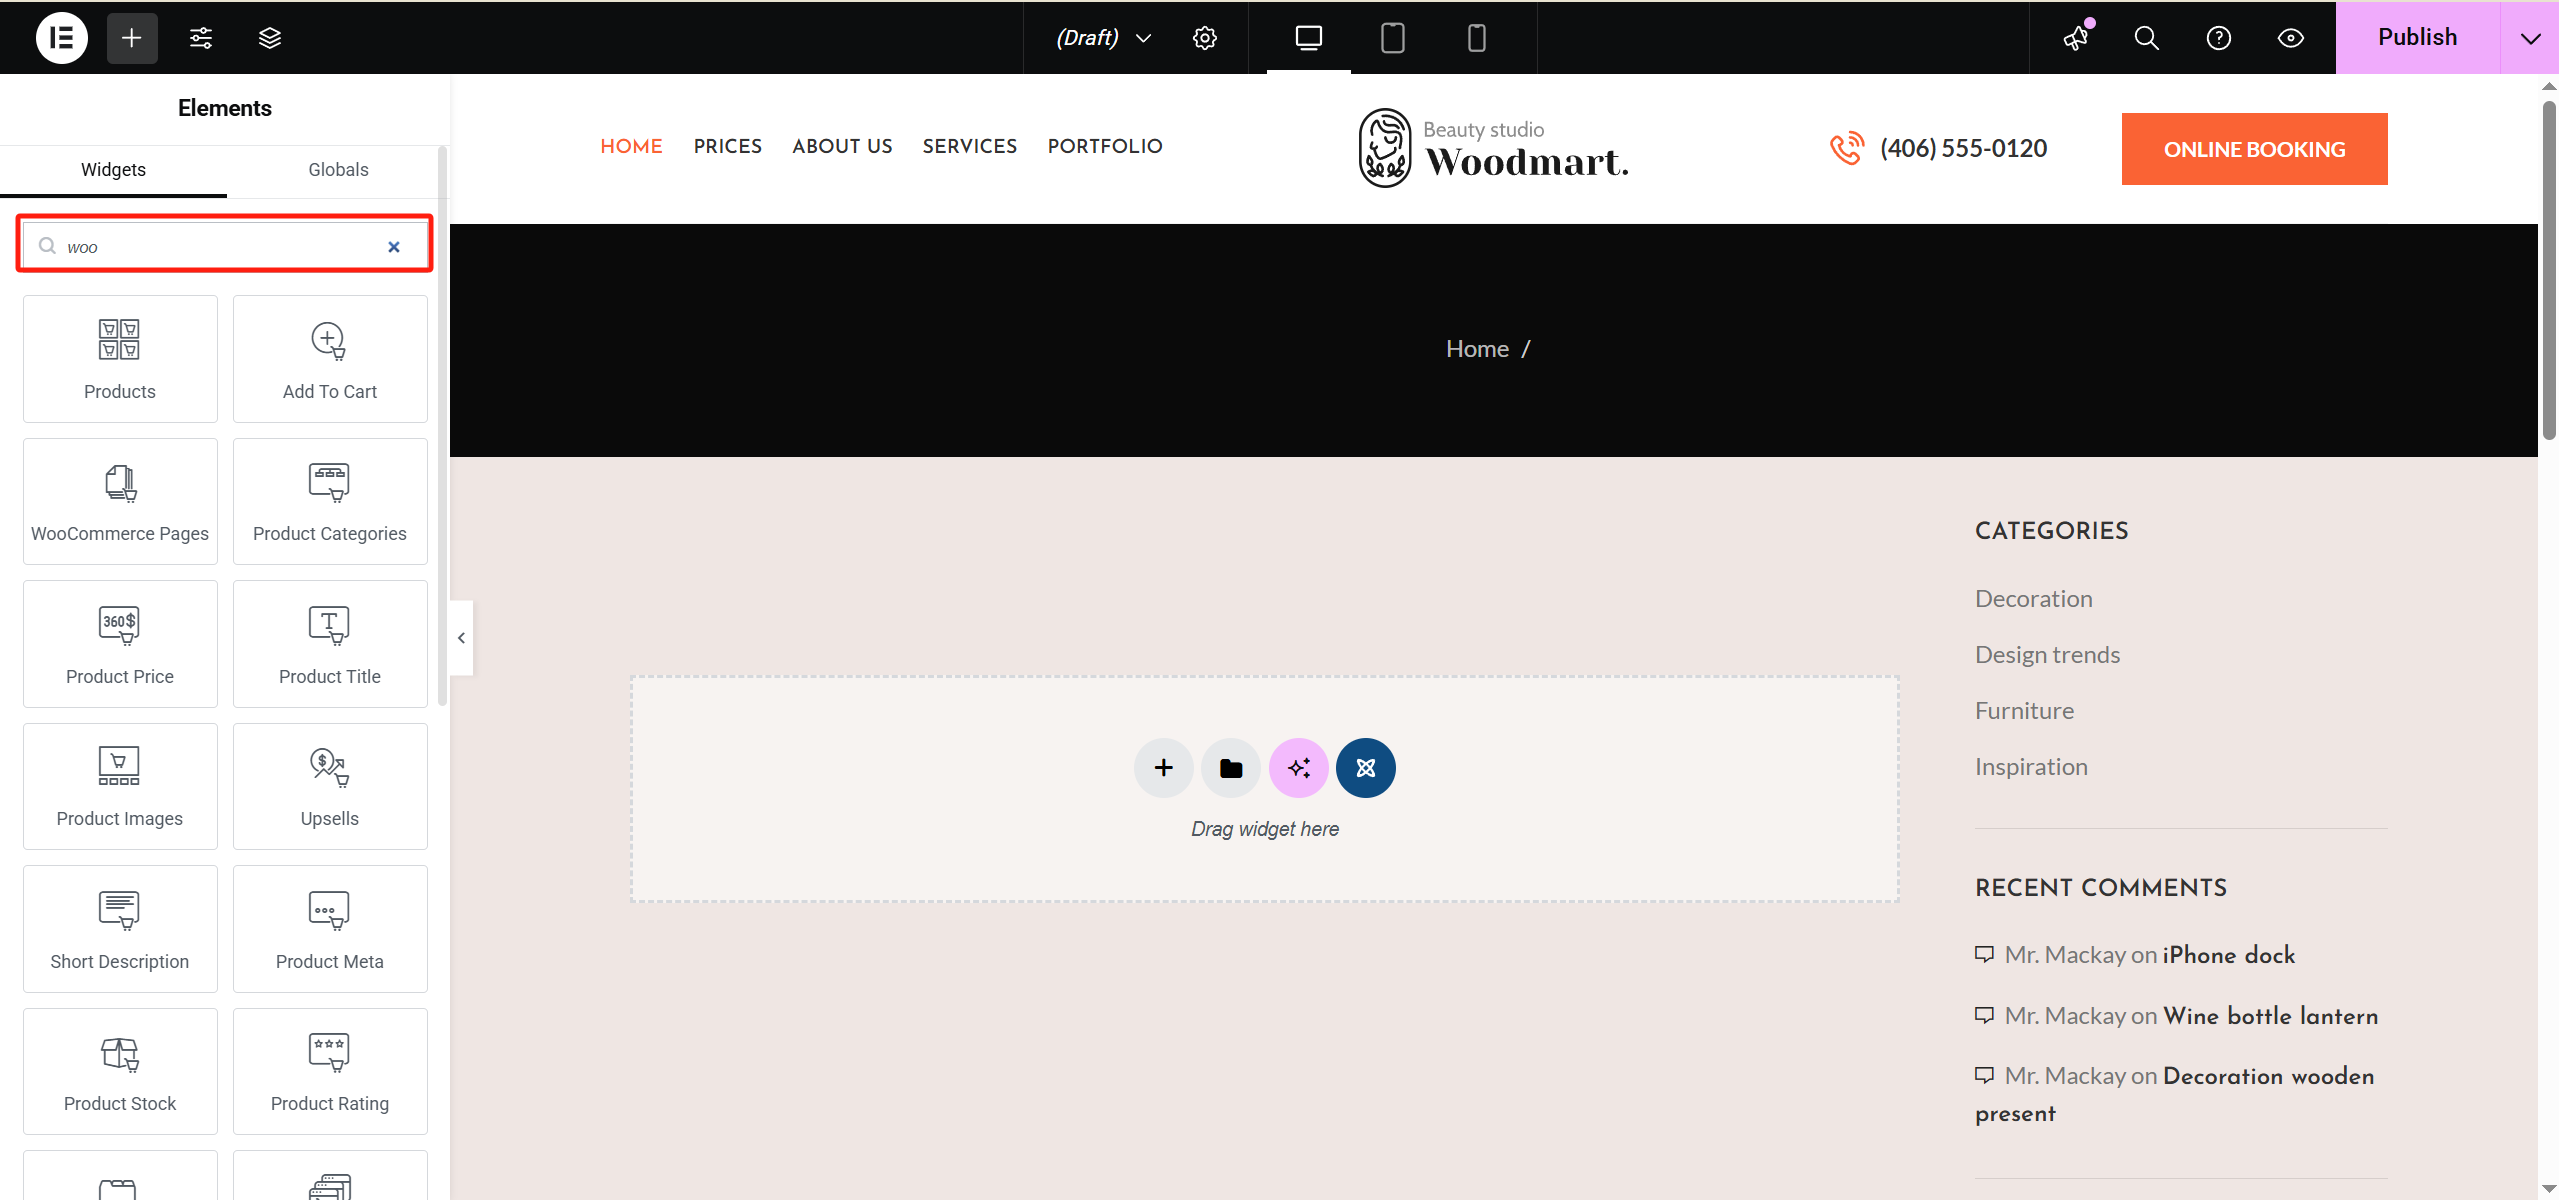
Task: Click the ONLINE BOOKING button
Action: tap(2254, 148)
